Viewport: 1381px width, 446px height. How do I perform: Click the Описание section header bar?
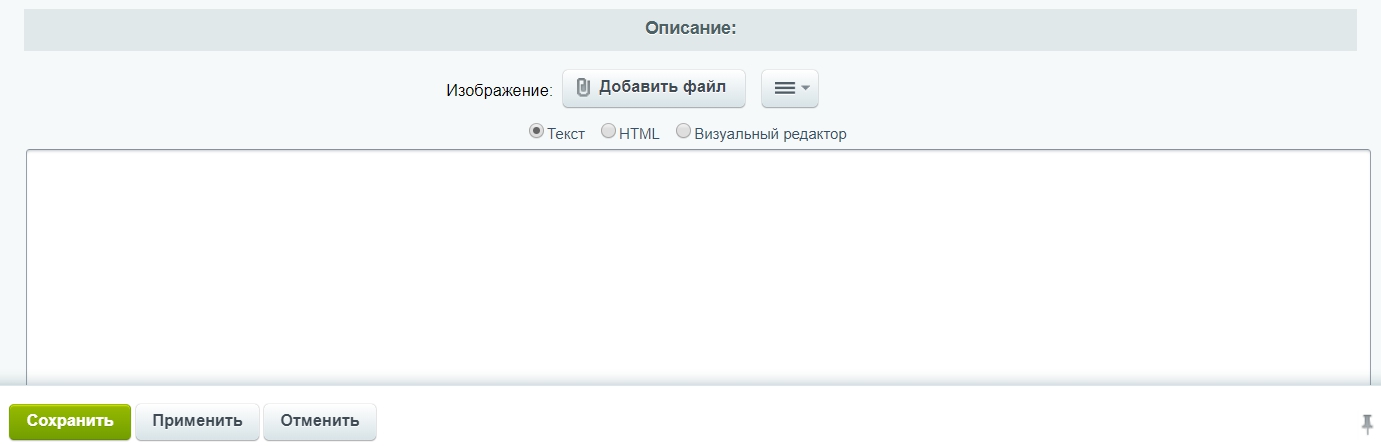point(690,29)
